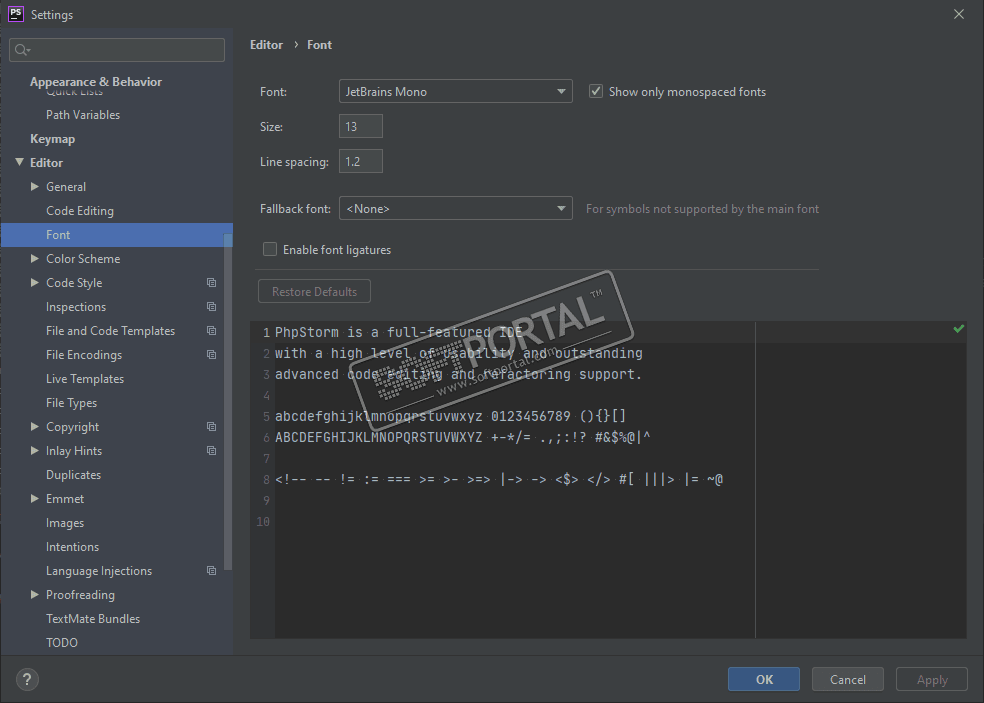Click the project-level icon beside Code Style

click(x=211, y=283)
